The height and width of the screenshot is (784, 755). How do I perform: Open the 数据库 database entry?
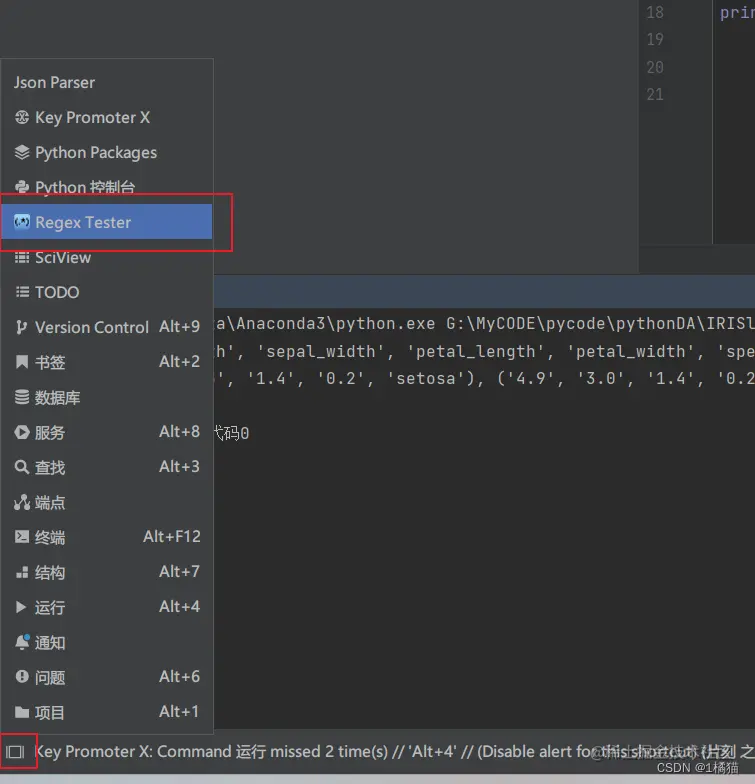point(106,398)
